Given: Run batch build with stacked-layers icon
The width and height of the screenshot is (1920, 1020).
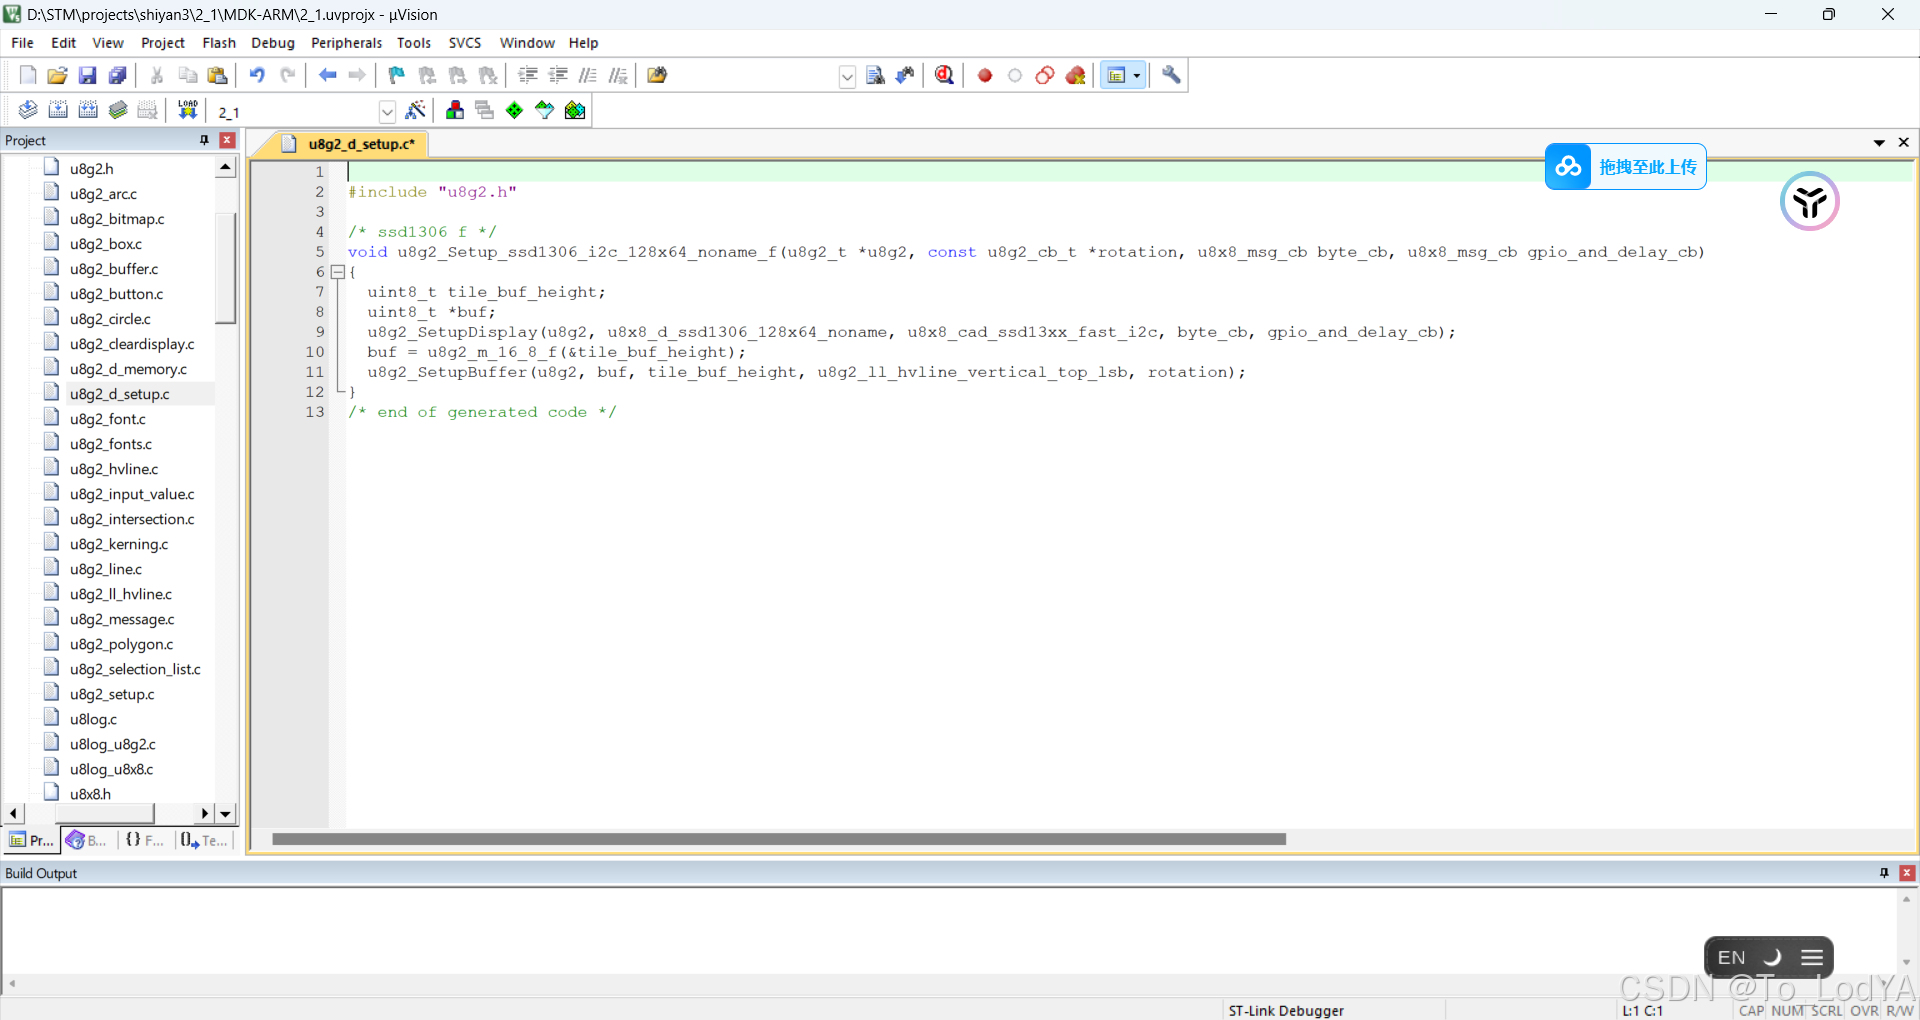Looking at the screenshot, I should [x=118, y=110].
